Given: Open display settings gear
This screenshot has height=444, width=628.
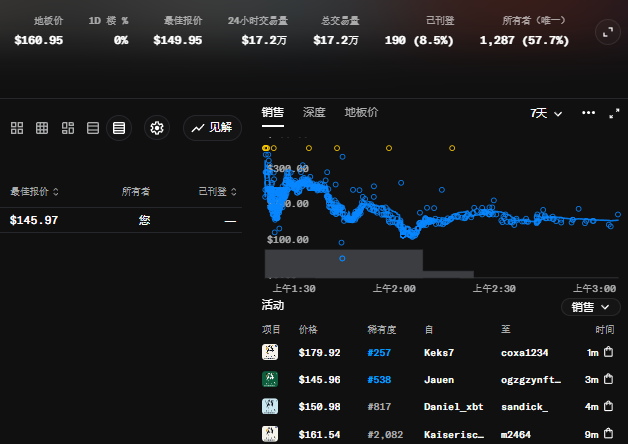Looking at the screenshot, I should (x=157, y=128).
